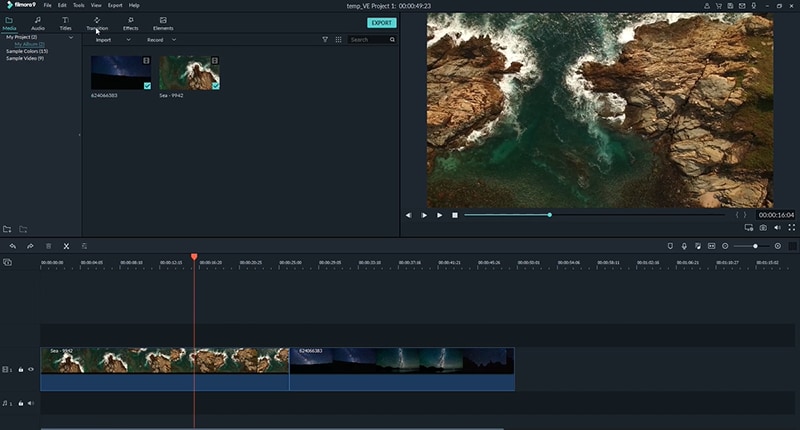Click the search magnifier icon

tap(392, 39)
